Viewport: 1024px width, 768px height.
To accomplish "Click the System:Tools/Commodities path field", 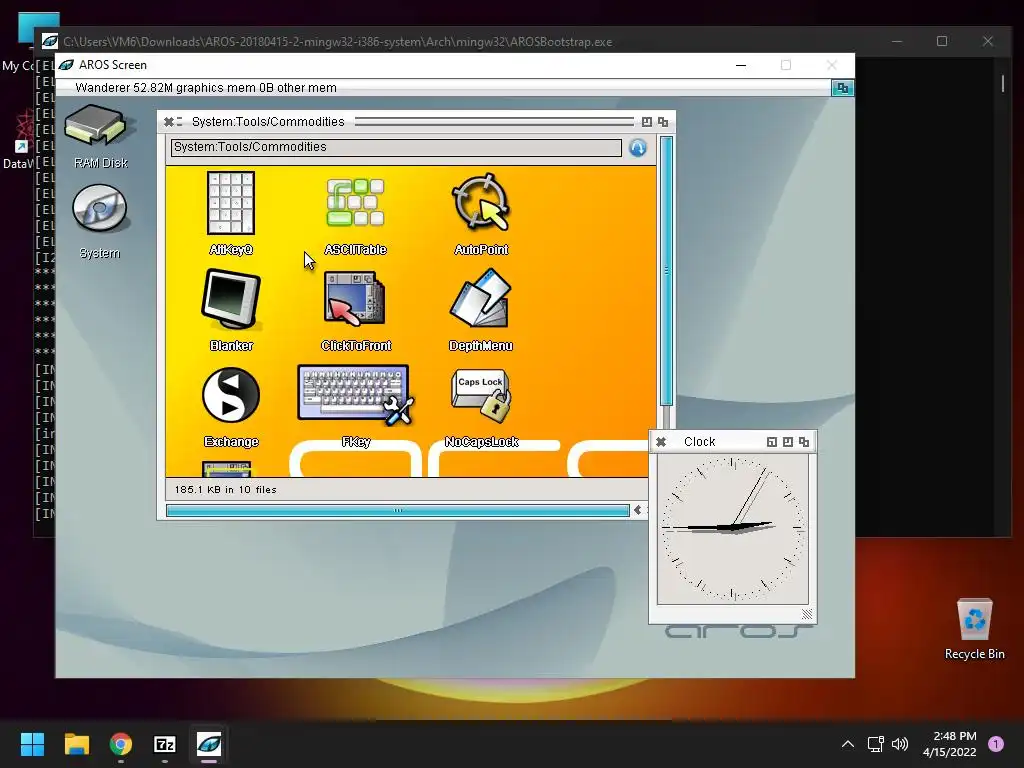I will (x=396, y=148).
